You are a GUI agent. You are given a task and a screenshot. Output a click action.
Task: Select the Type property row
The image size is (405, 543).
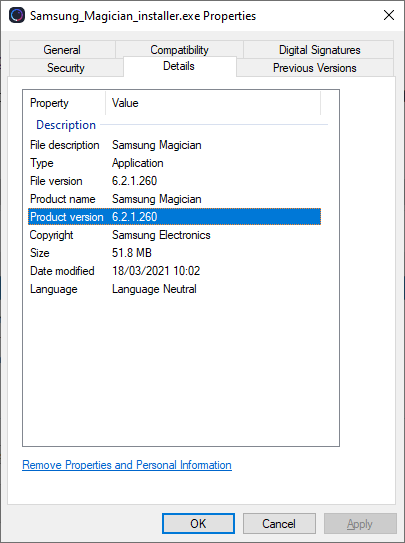[x=174, y=163]
